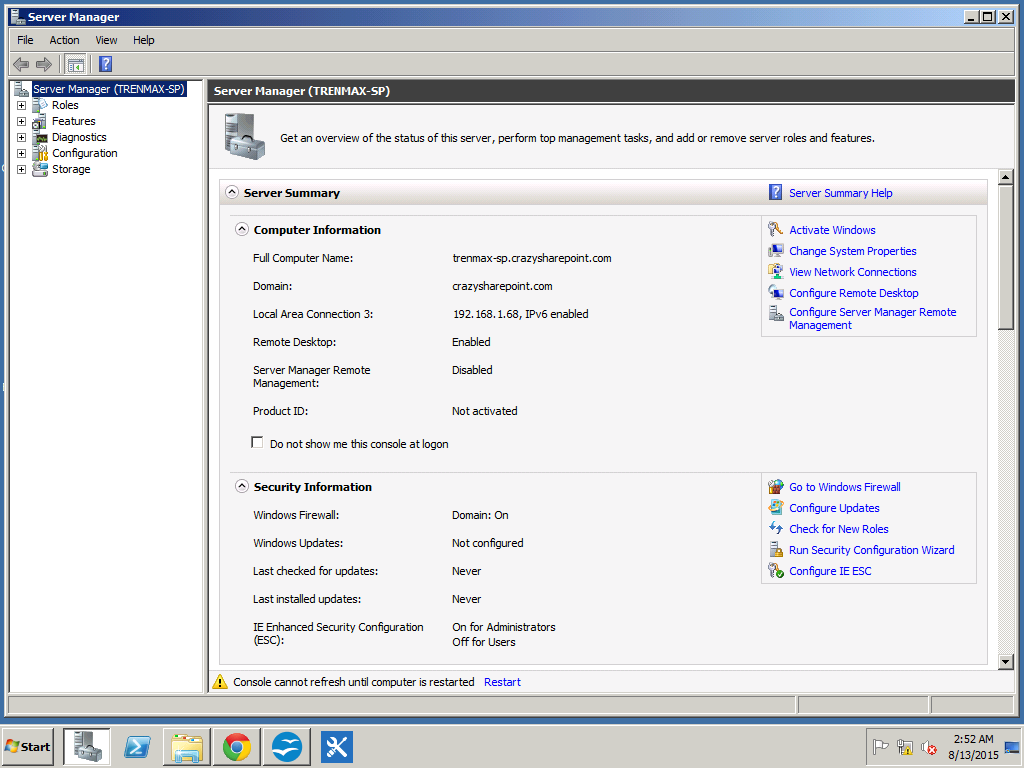1024x768 pixels.
Task: Click the '192.168.1.68, IPv6 enabled' value
Action: pos(520,314)
